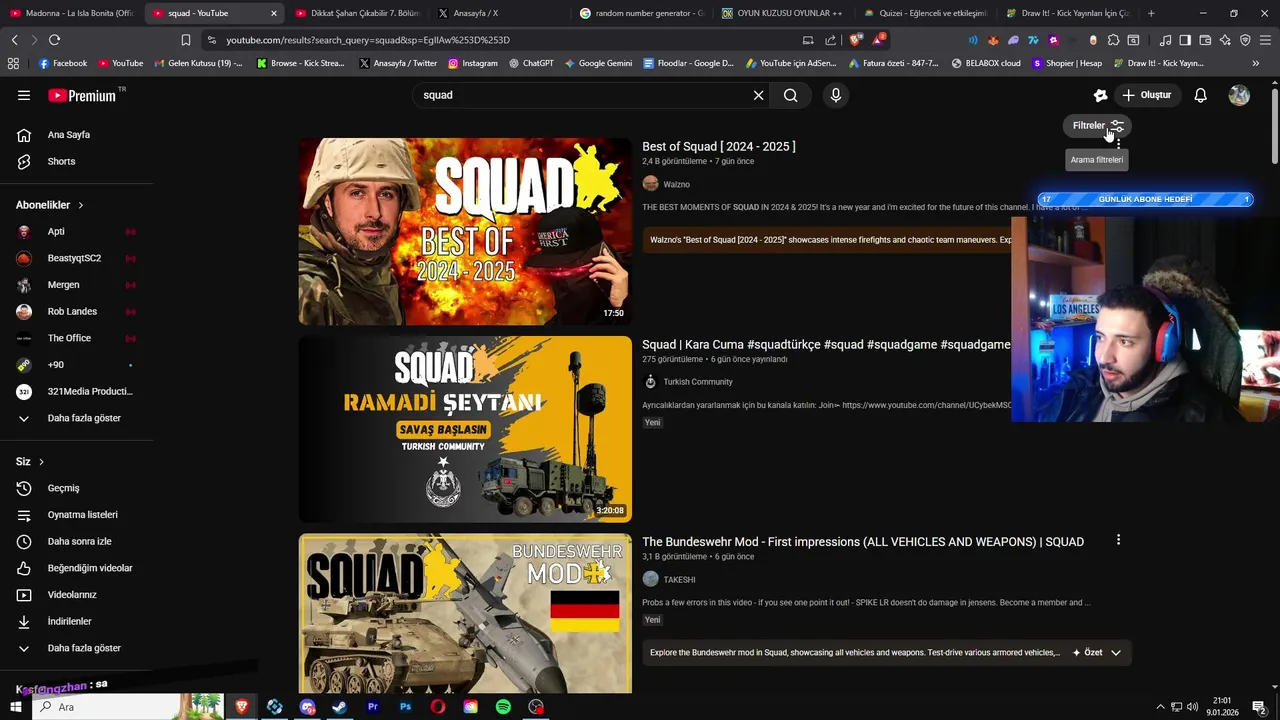Screen dimensions: 1280x720
Task: Open Spotify from the taskbar
Action: [x=503, y=707]
